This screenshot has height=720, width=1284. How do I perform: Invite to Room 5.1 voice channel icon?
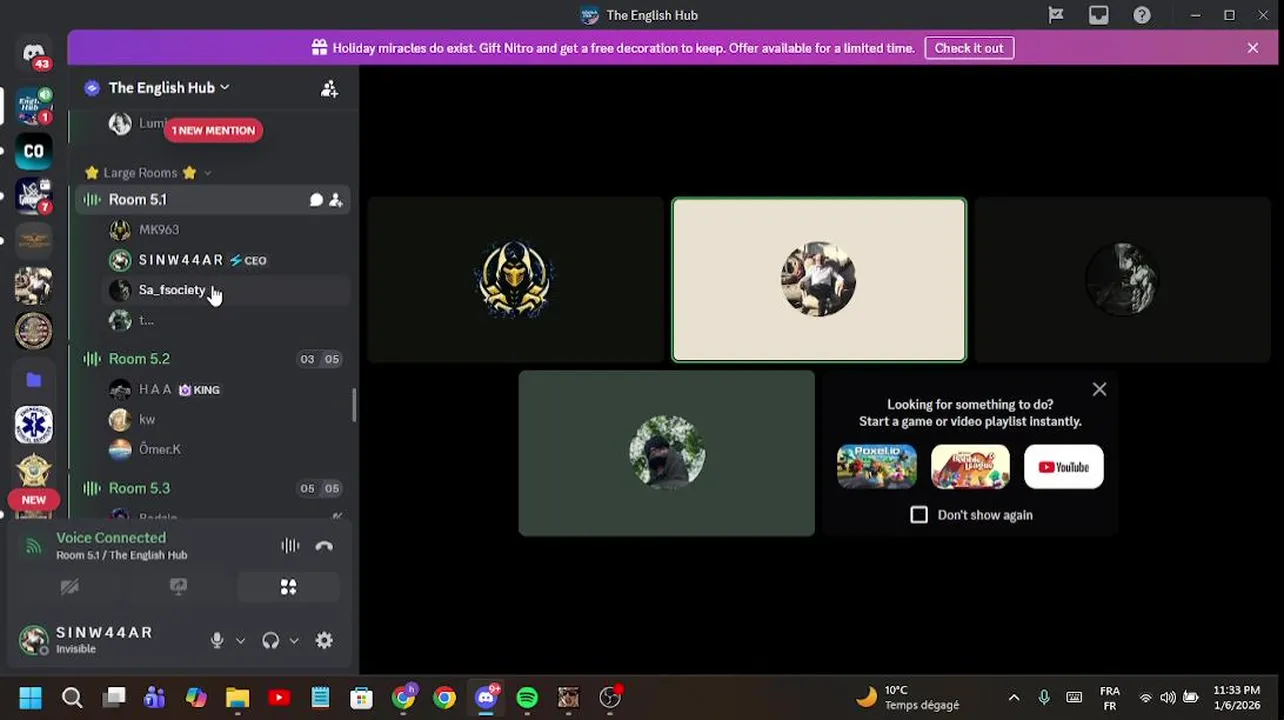(336, 200)
